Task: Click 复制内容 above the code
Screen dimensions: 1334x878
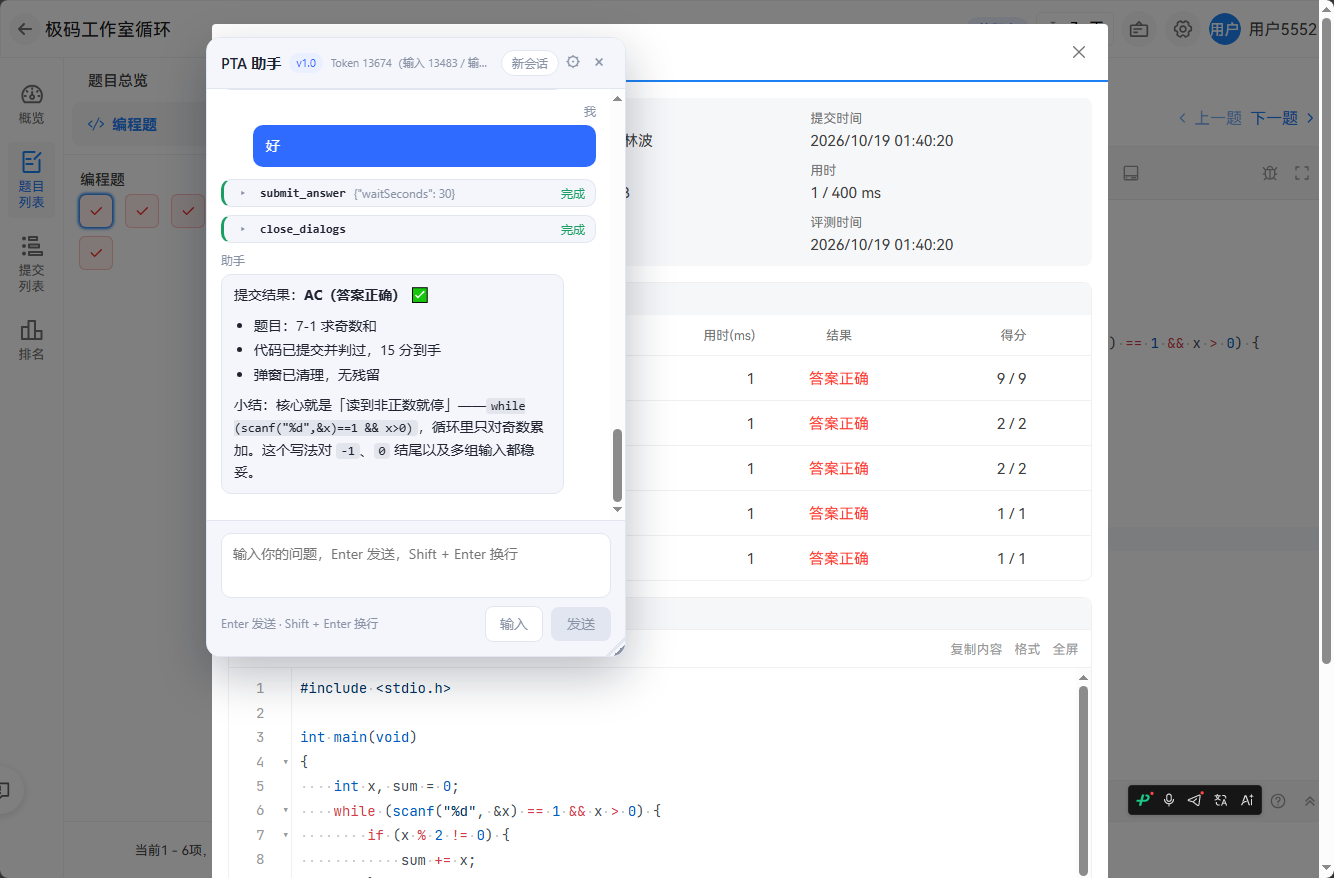Action: pos(976,649)
